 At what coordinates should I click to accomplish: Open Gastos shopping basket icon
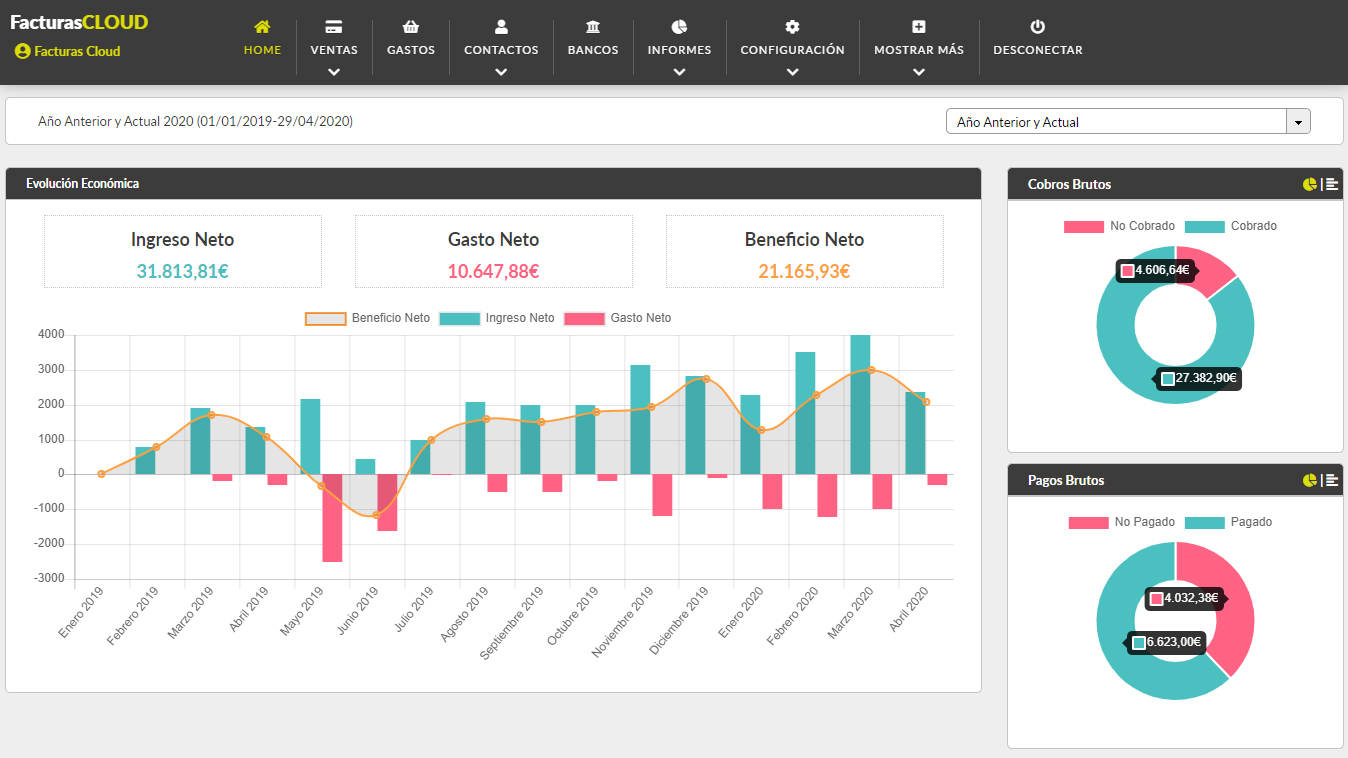[x=411, y=27]
